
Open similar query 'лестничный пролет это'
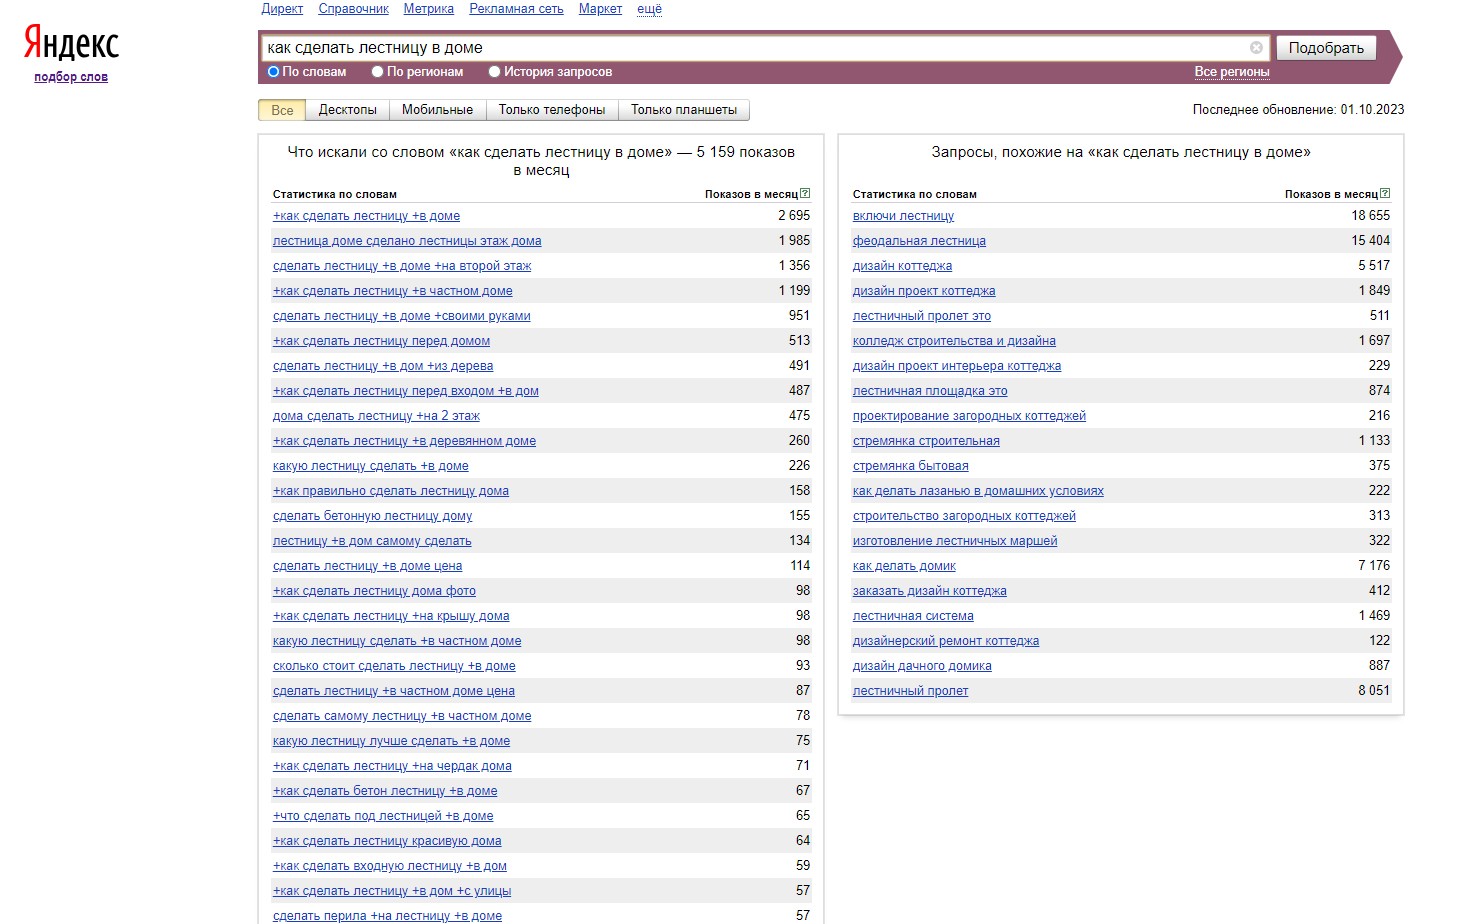pos(922,316)
